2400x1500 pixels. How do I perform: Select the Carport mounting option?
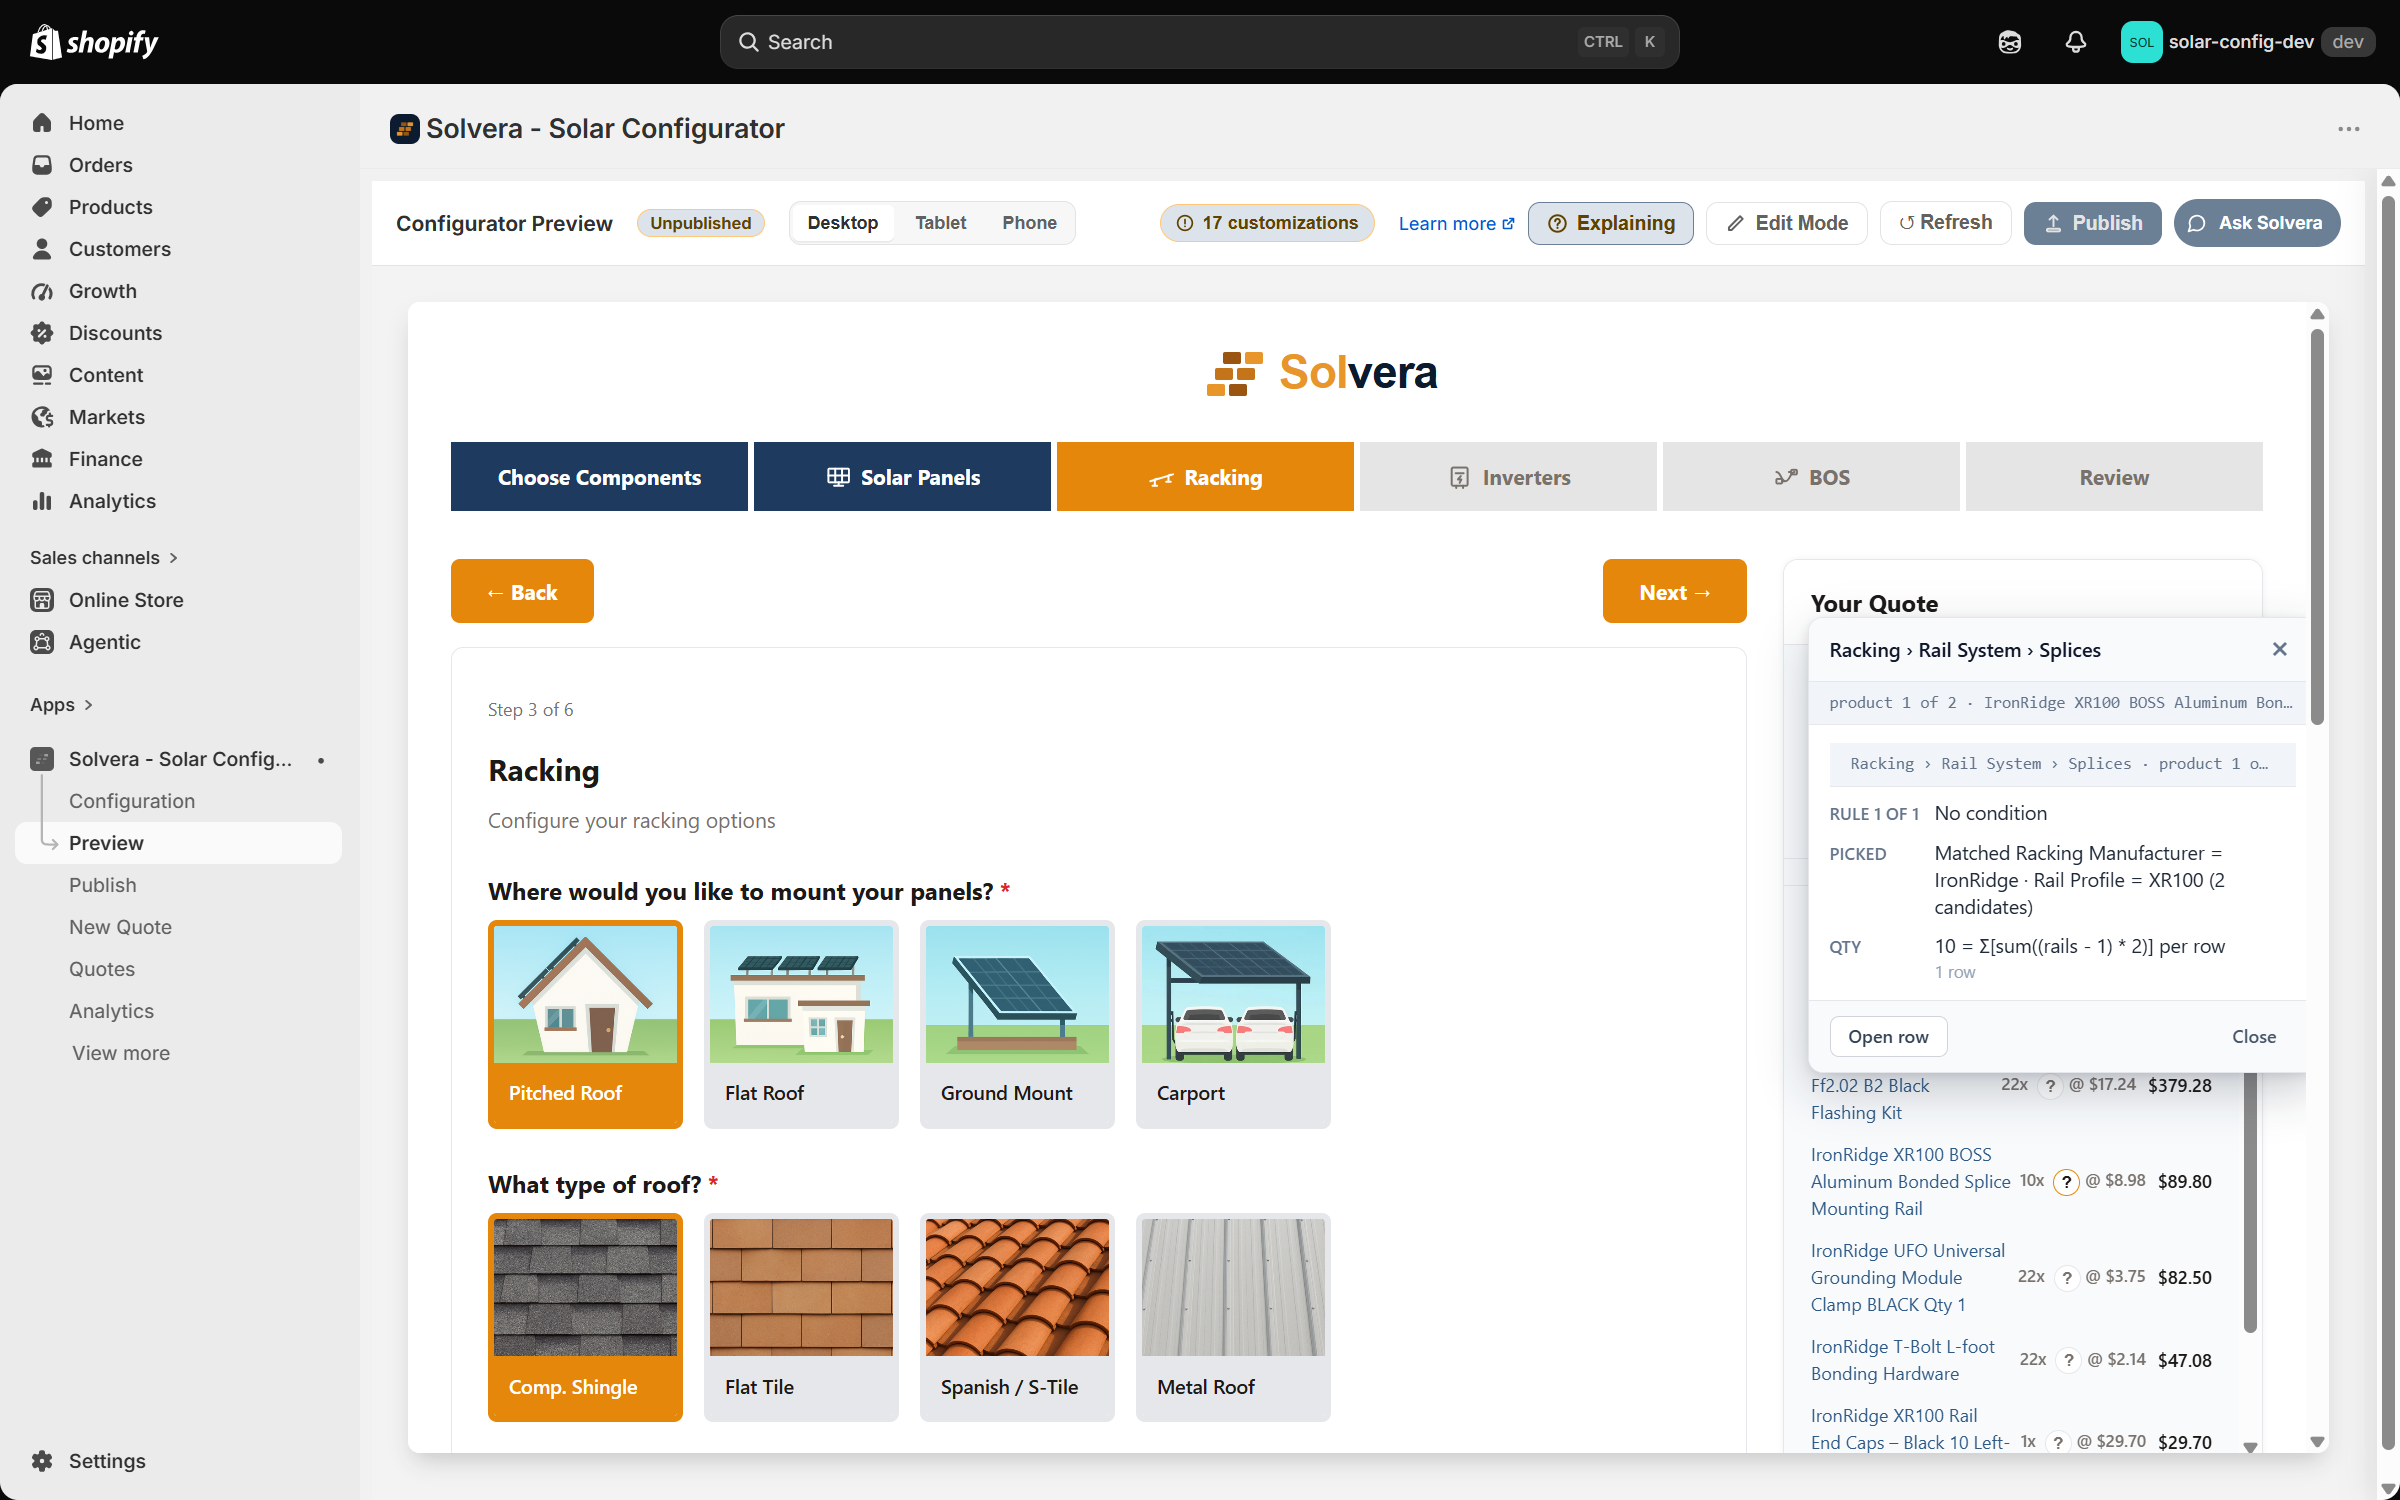tap(1233, 1024)
